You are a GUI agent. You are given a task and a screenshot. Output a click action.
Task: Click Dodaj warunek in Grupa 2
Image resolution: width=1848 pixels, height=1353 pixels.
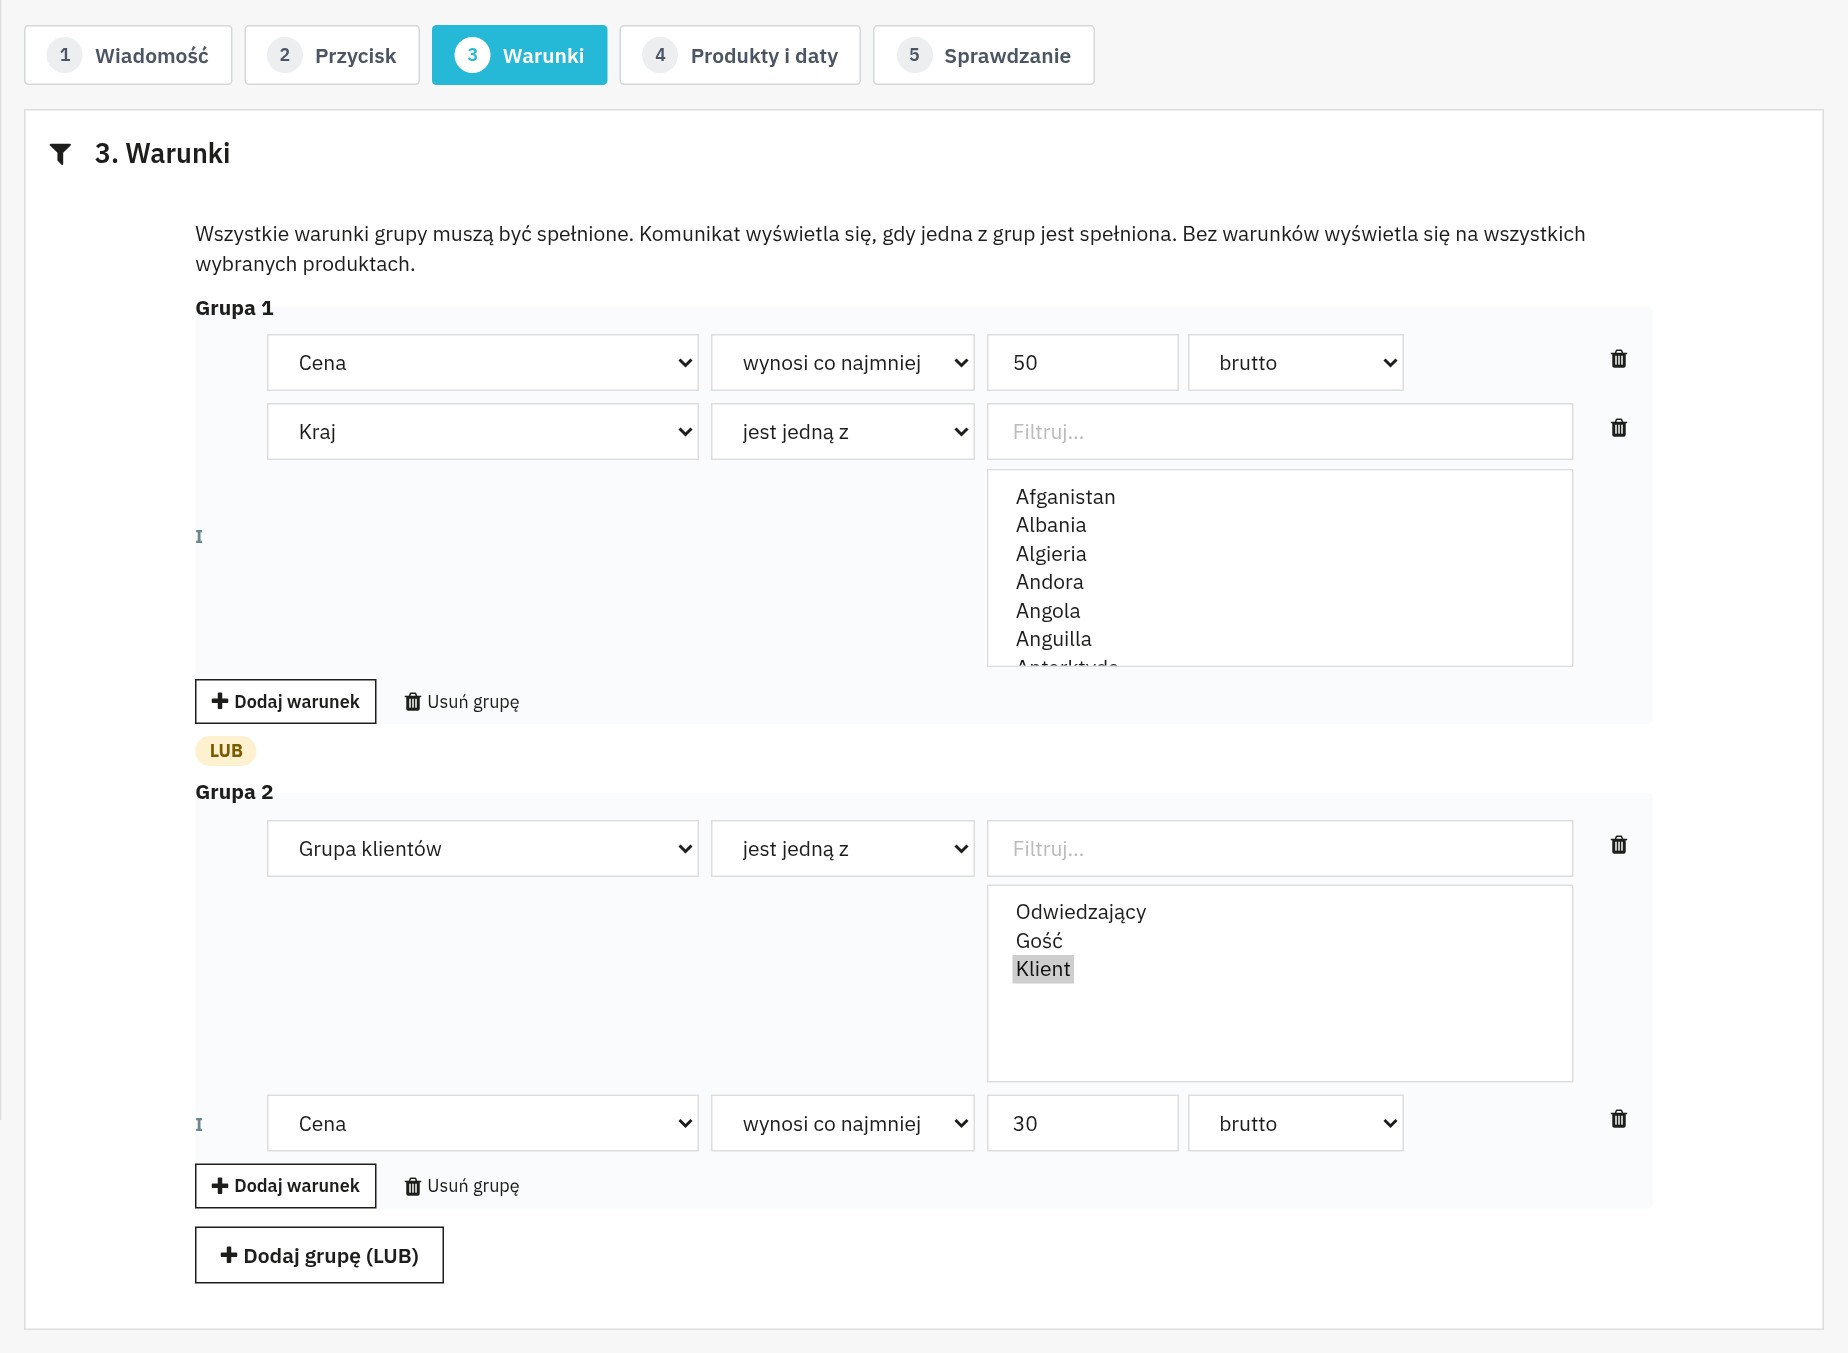[286, 1185]
